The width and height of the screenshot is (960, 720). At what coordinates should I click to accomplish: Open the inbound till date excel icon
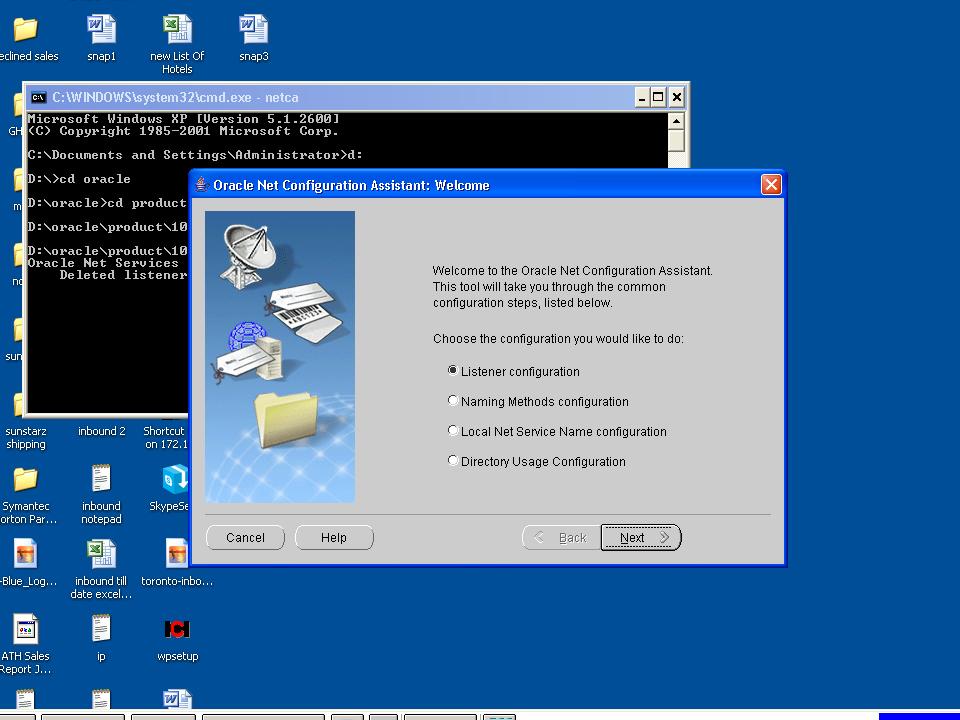tap(101, 553)
